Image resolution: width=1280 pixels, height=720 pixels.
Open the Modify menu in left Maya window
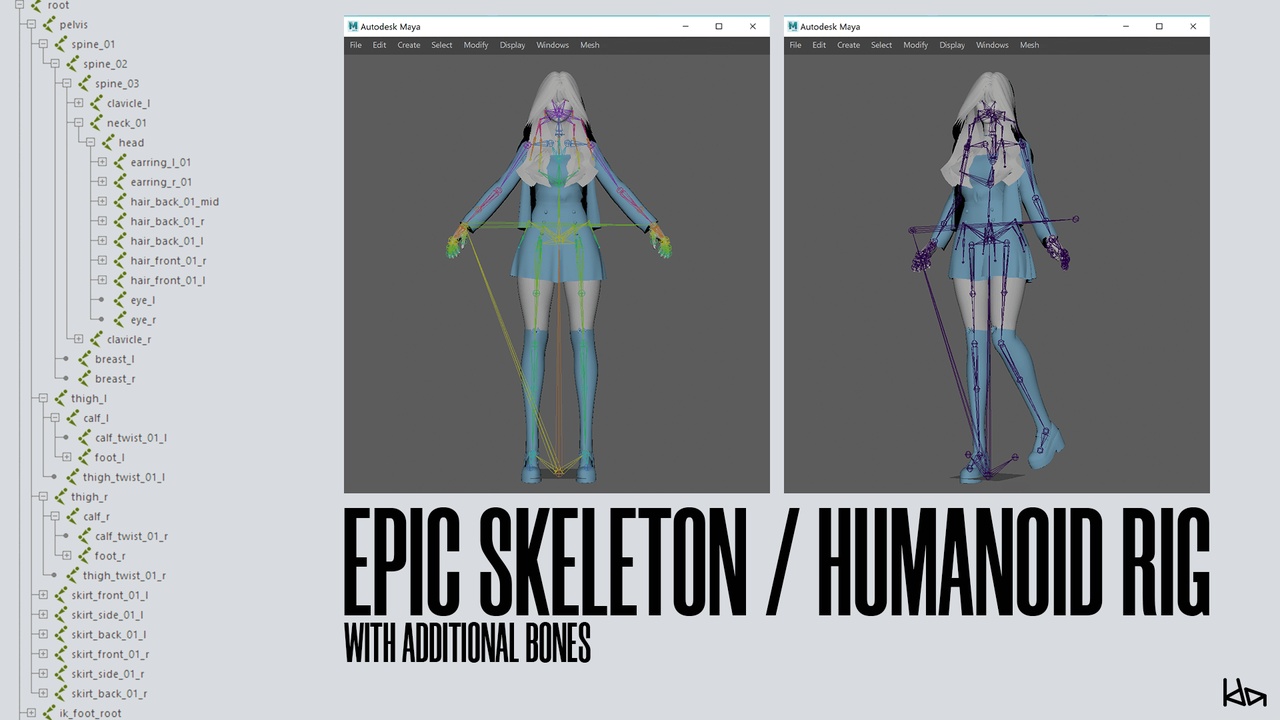tap(476, 45)
